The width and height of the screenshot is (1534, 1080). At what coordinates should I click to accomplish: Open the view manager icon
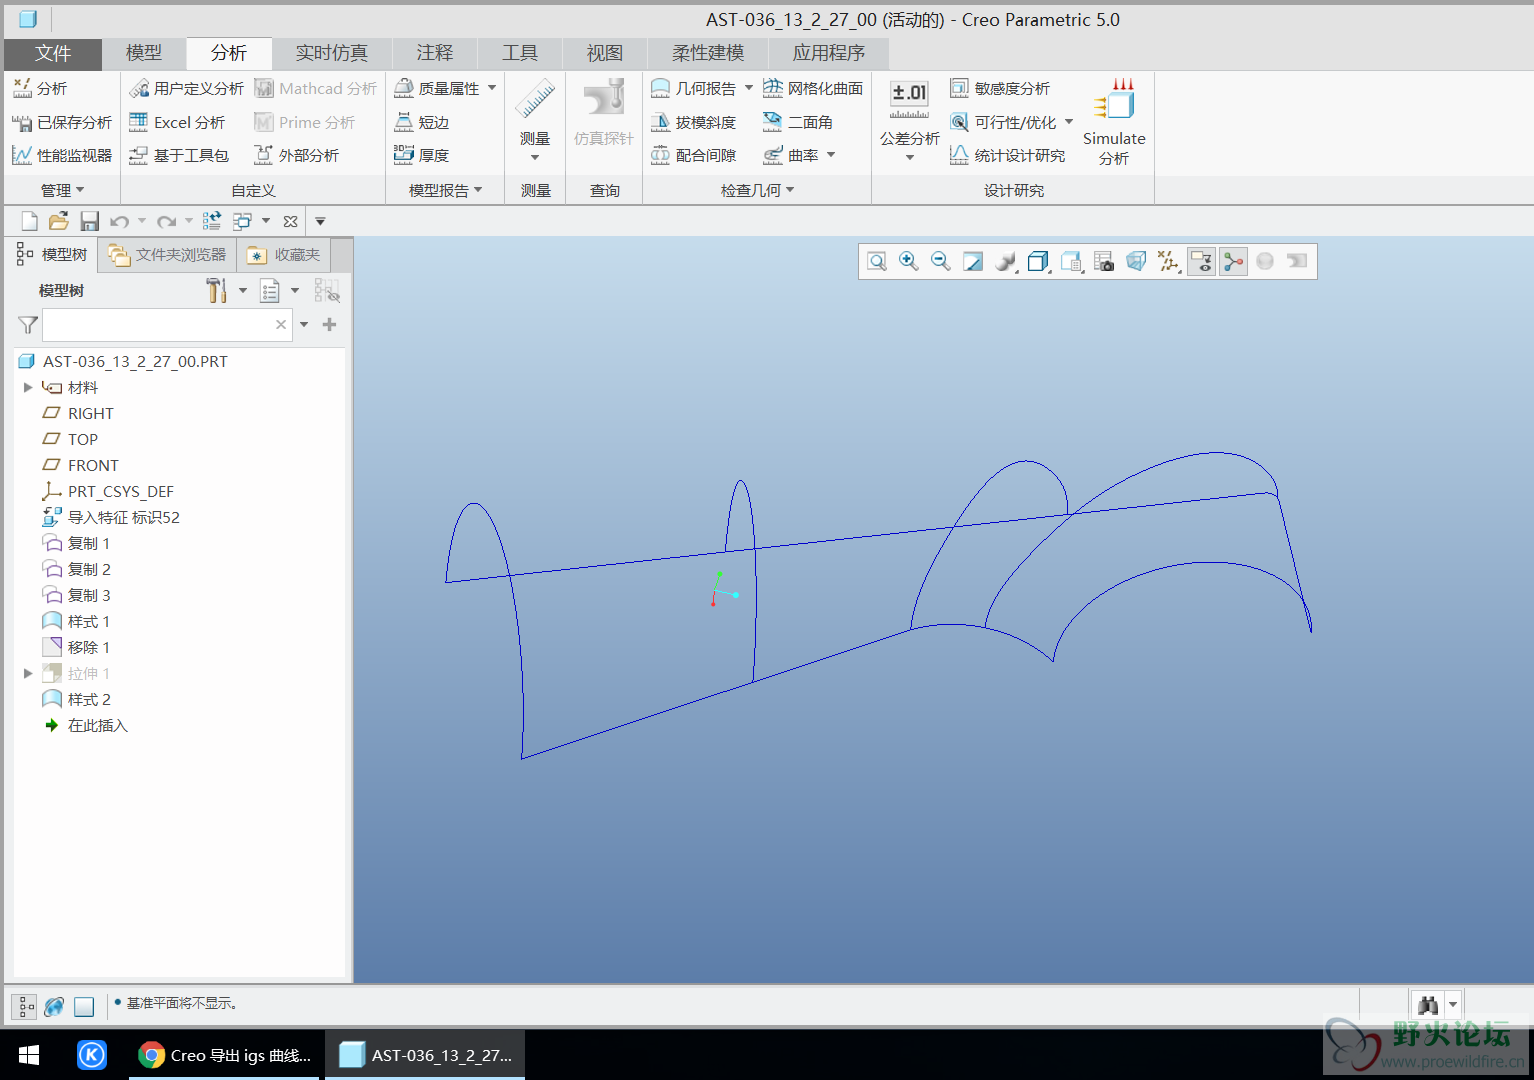(1072, 262)
